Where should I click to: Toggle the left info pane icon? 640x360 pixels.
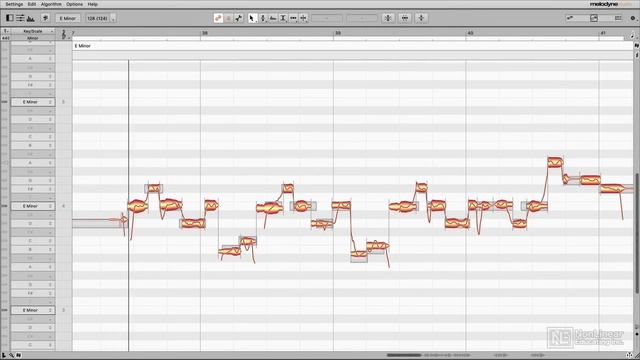[9, 18]
